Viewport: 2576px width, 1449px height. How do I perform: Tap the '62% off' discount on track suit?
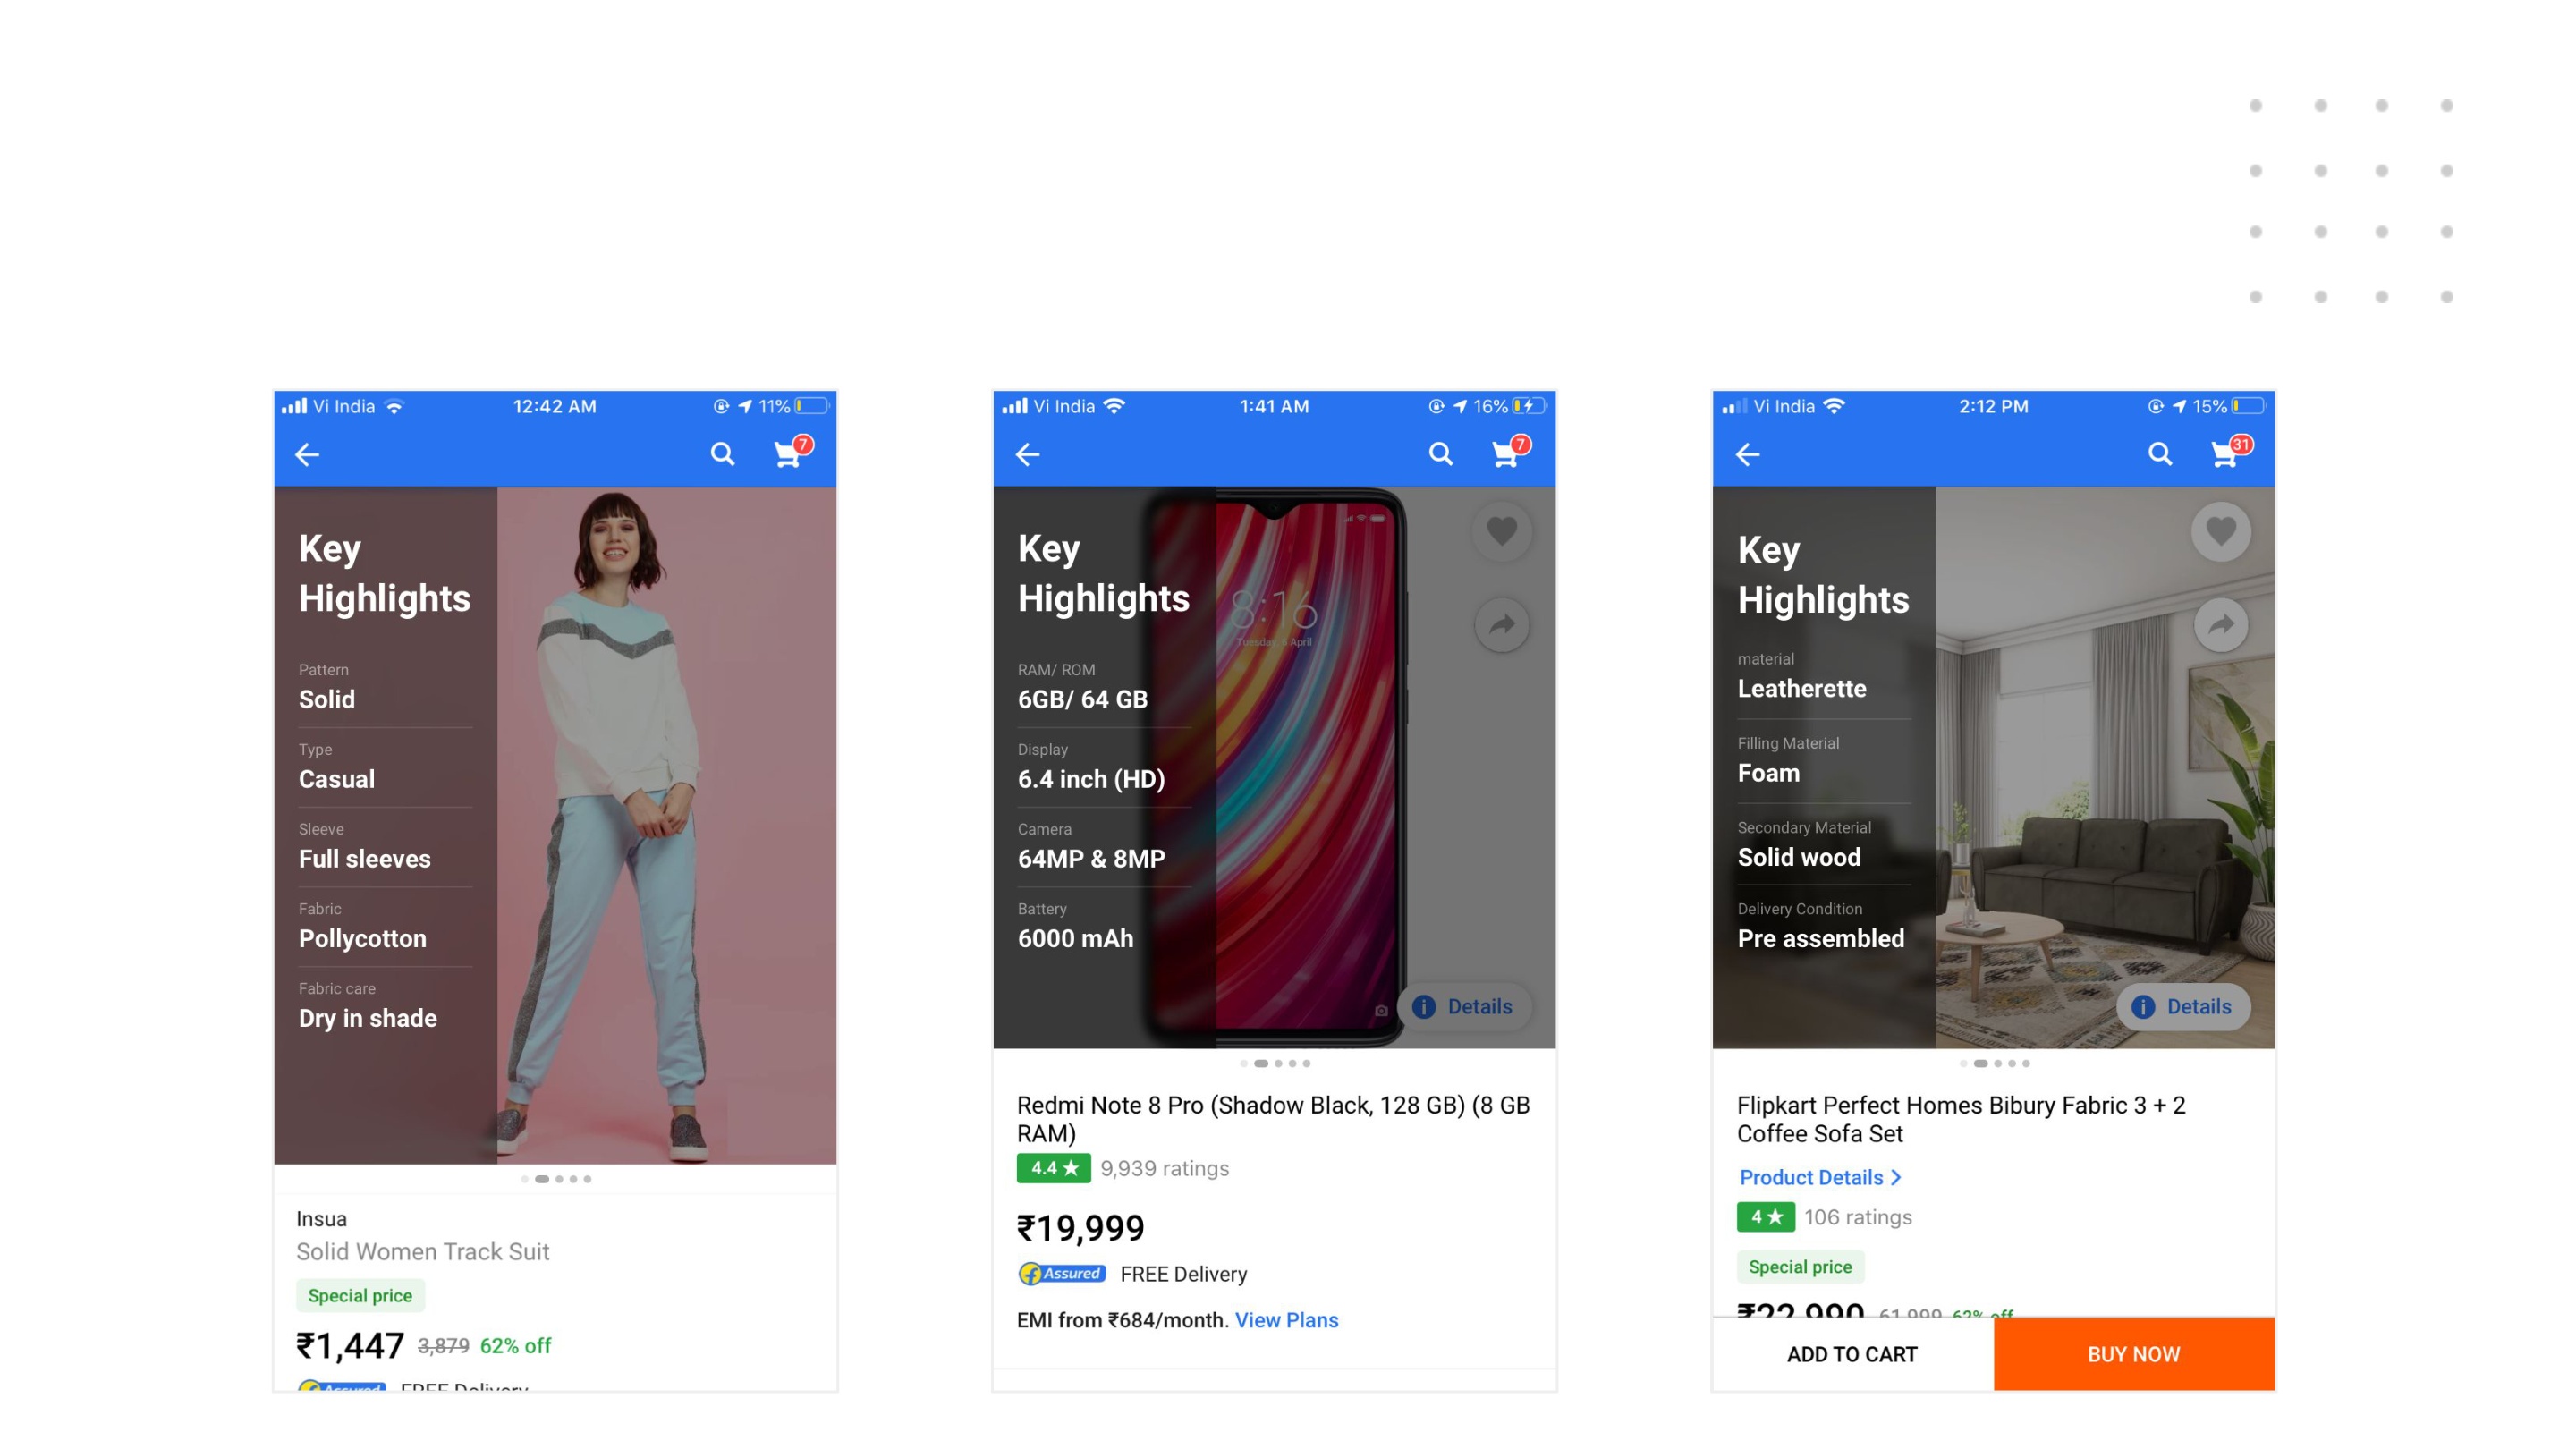pyautogui.click(x=515, y=1346)
